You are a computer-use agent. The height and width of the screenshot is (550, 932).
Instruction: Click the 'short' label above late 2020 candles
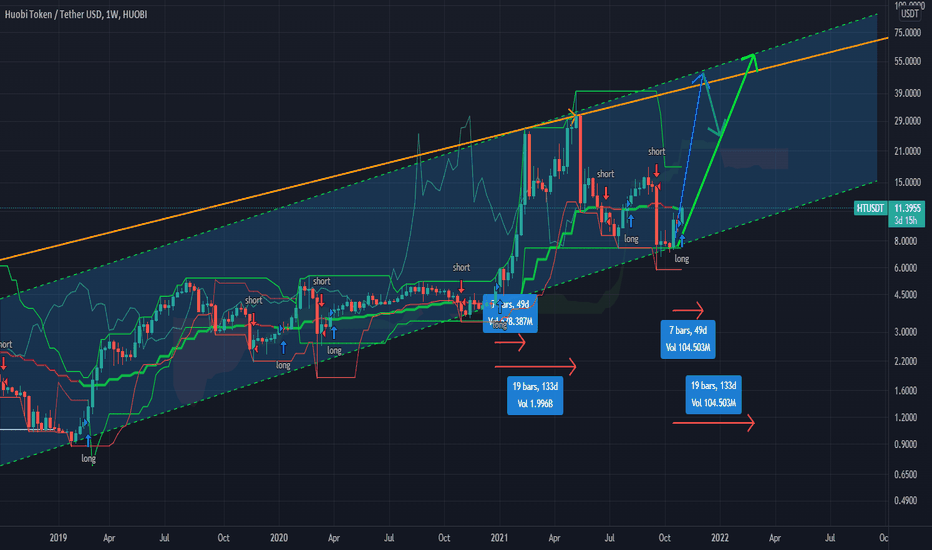[461, 268]
